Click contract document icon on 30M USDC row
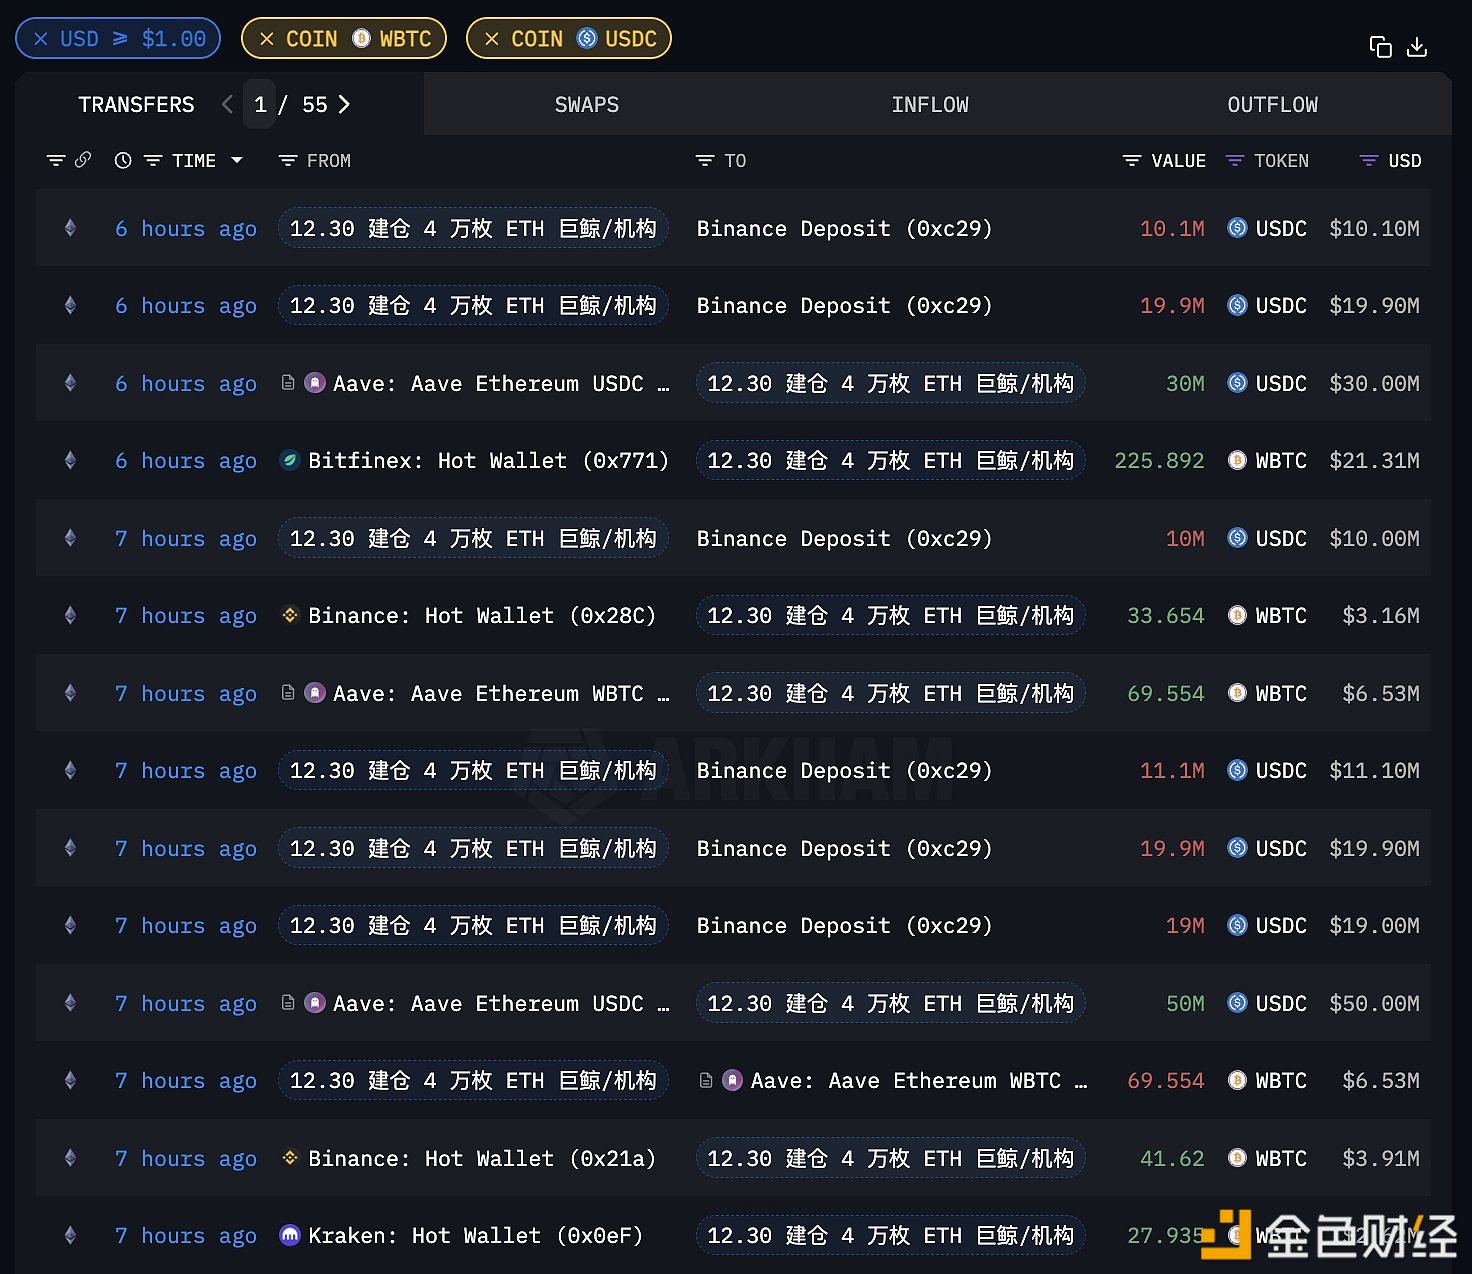 (288, 383)
